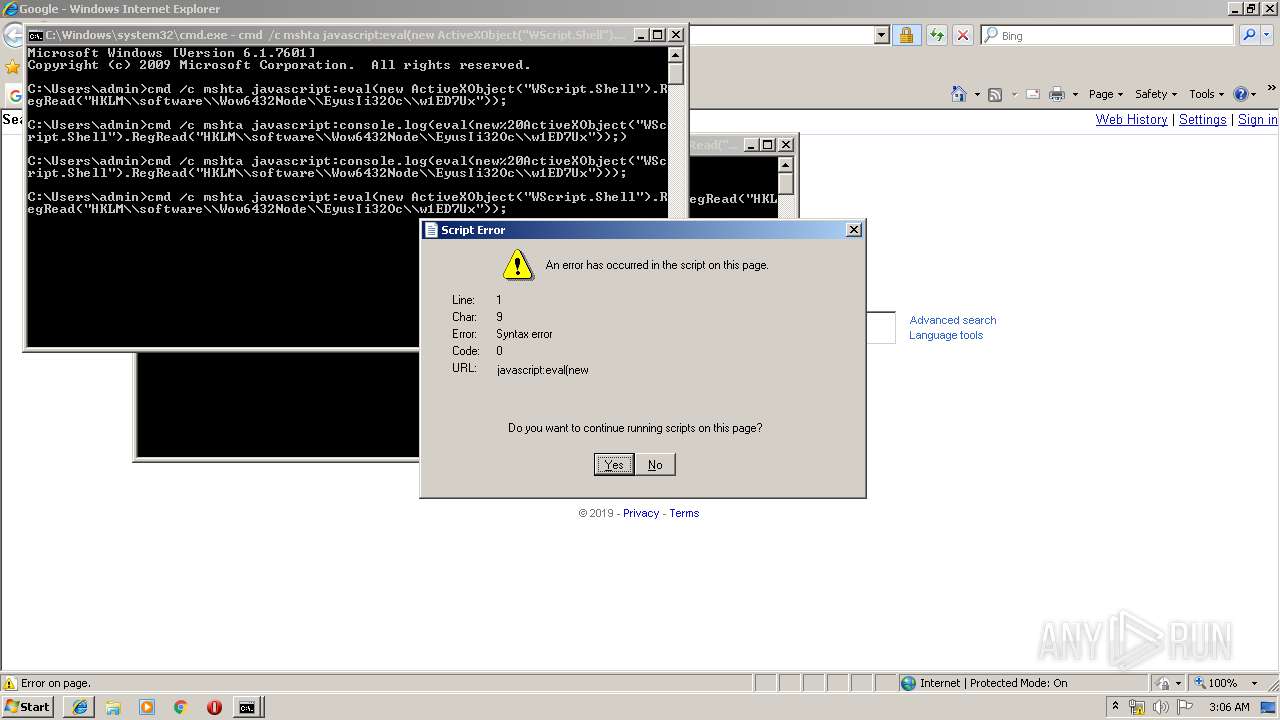Show hidden tray icons arrow

[x=1115, y=706]
